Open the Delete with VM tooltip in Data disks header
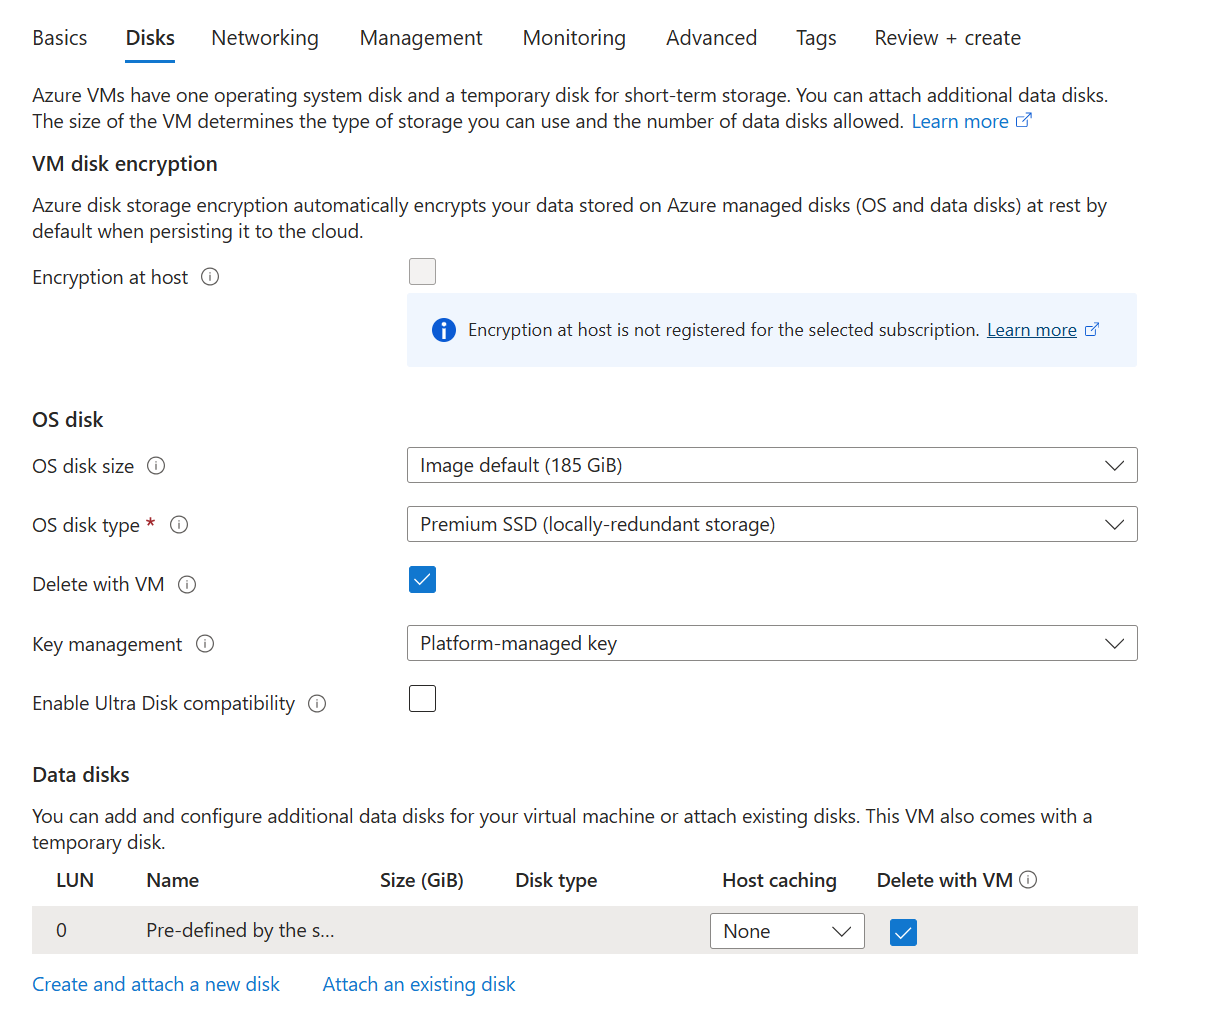This screenshot has height=1012, width=1212. [1029, 880]
